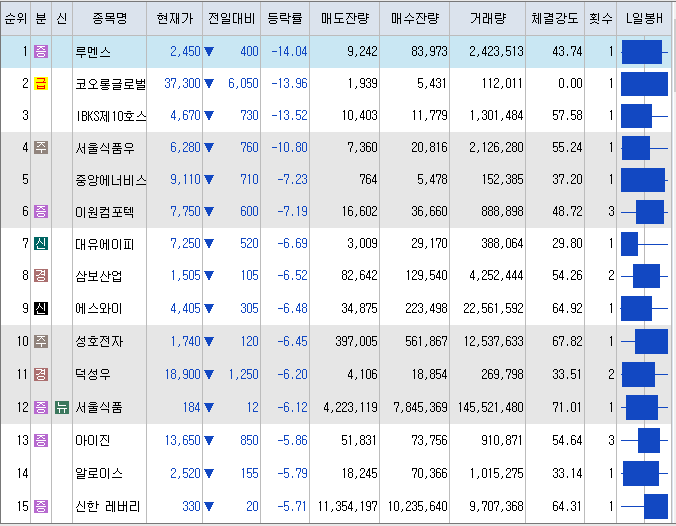The width and height of the screenshot is (676, 526).
Task: Click the candle chart for 코오롱글로벌
Action: (x=644, y=83)
